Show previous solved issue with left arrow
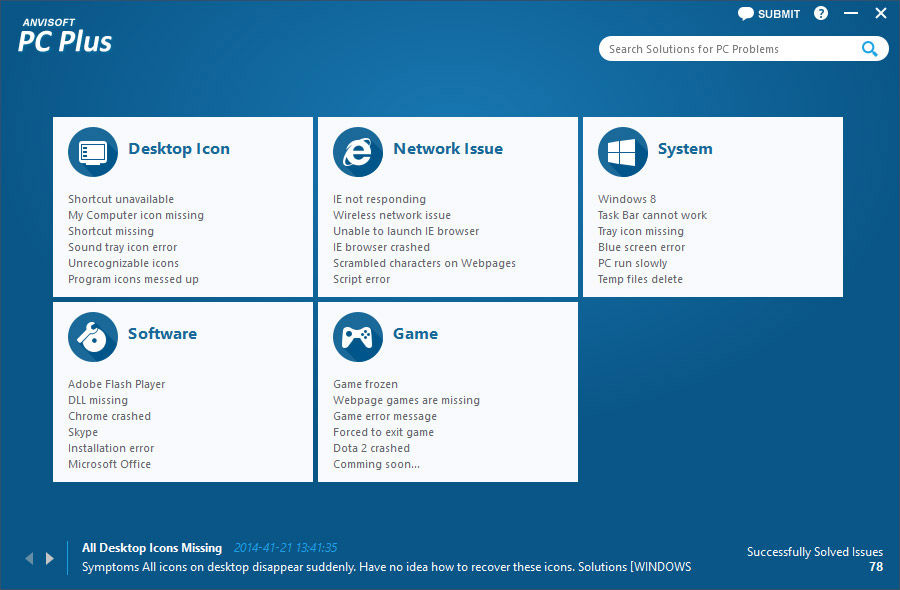900x590 pixels. [x=29, y=558]
